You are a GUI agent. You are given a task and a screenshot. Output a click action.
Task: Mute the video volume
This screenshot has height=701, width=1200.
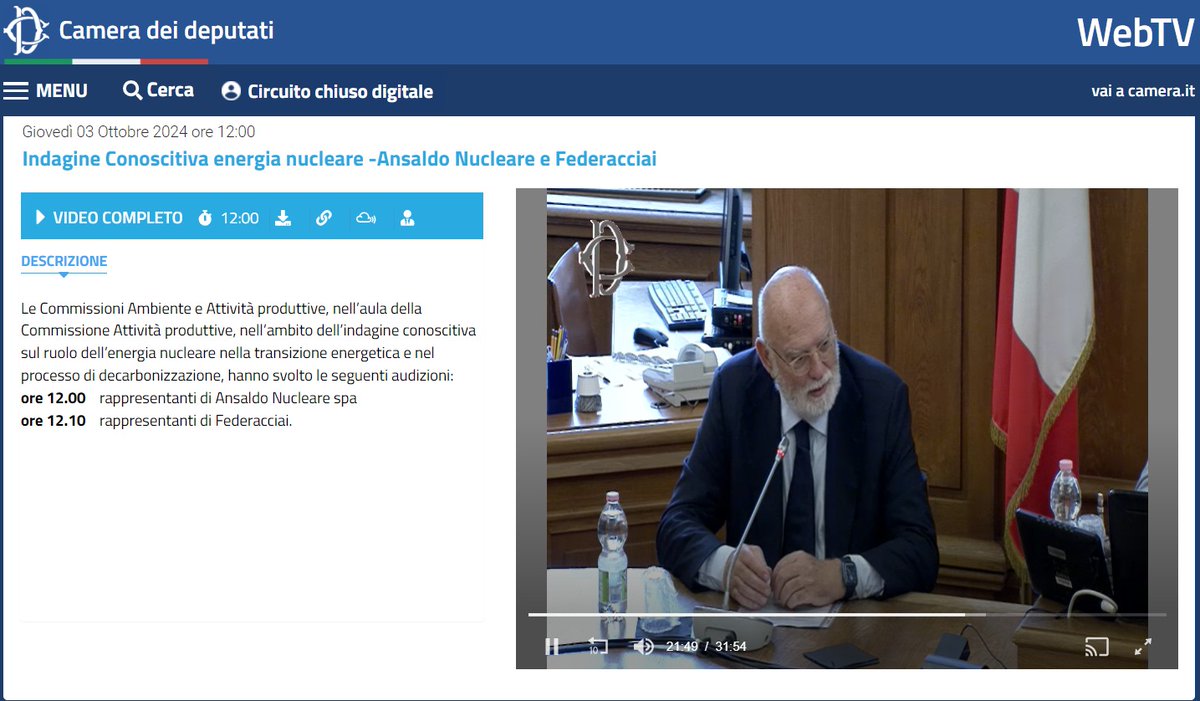point(643,646)
